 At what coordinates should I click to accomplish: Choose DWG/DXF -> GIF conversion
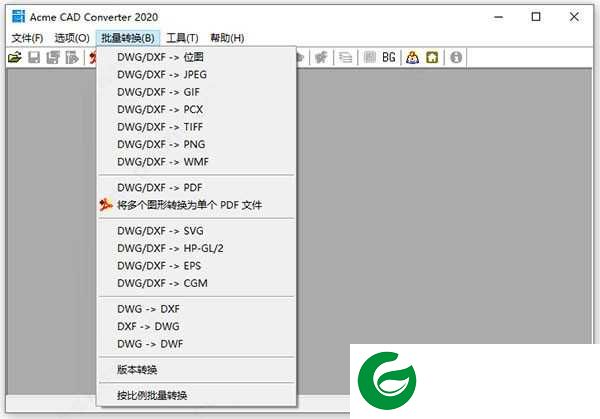coord(197,92)
